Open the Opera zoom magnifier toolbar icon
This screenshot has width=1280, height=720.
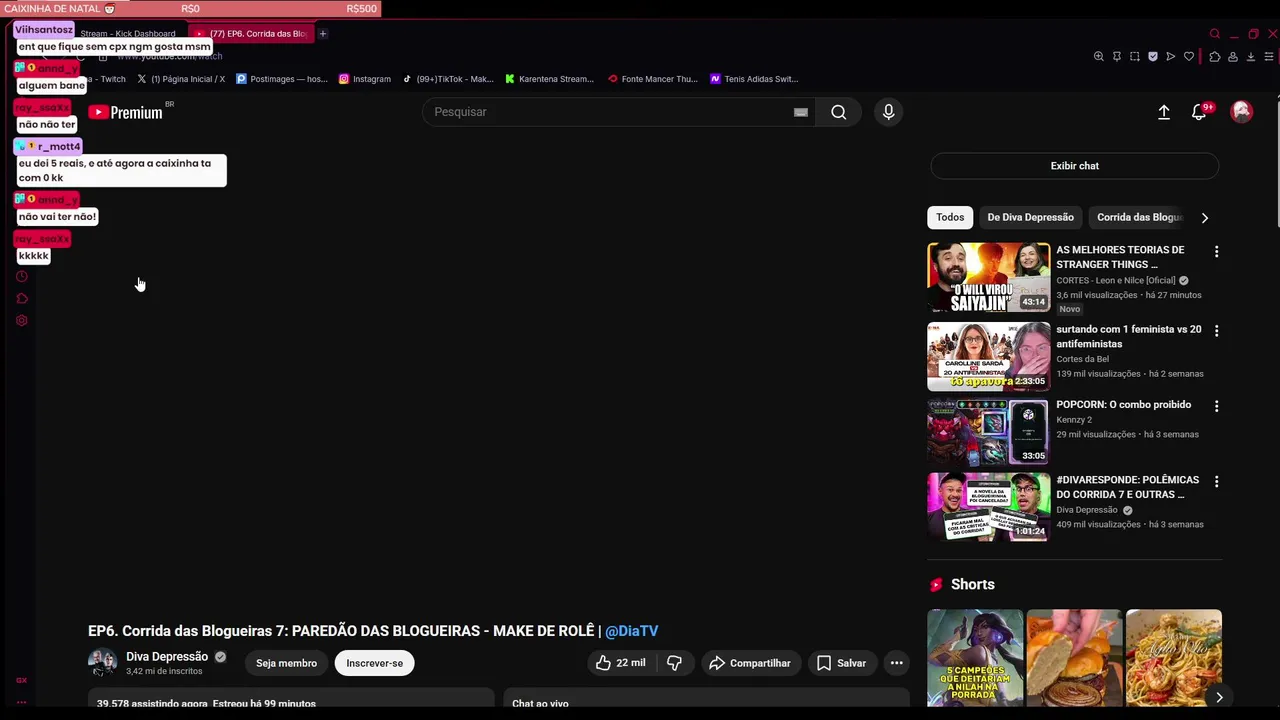[x=1099, y=57]
